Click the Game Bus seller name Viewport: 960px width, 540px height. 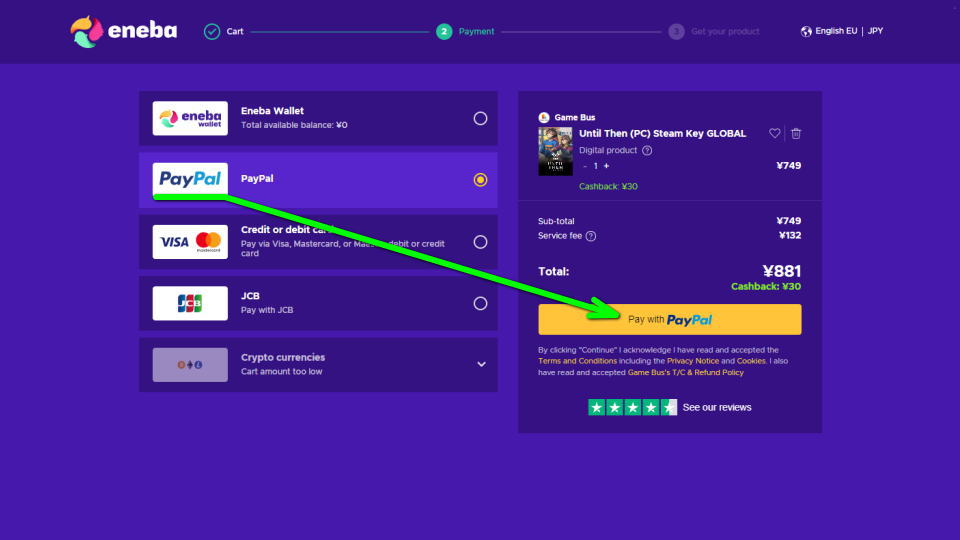pyautogui.click(x=574, y=117)
